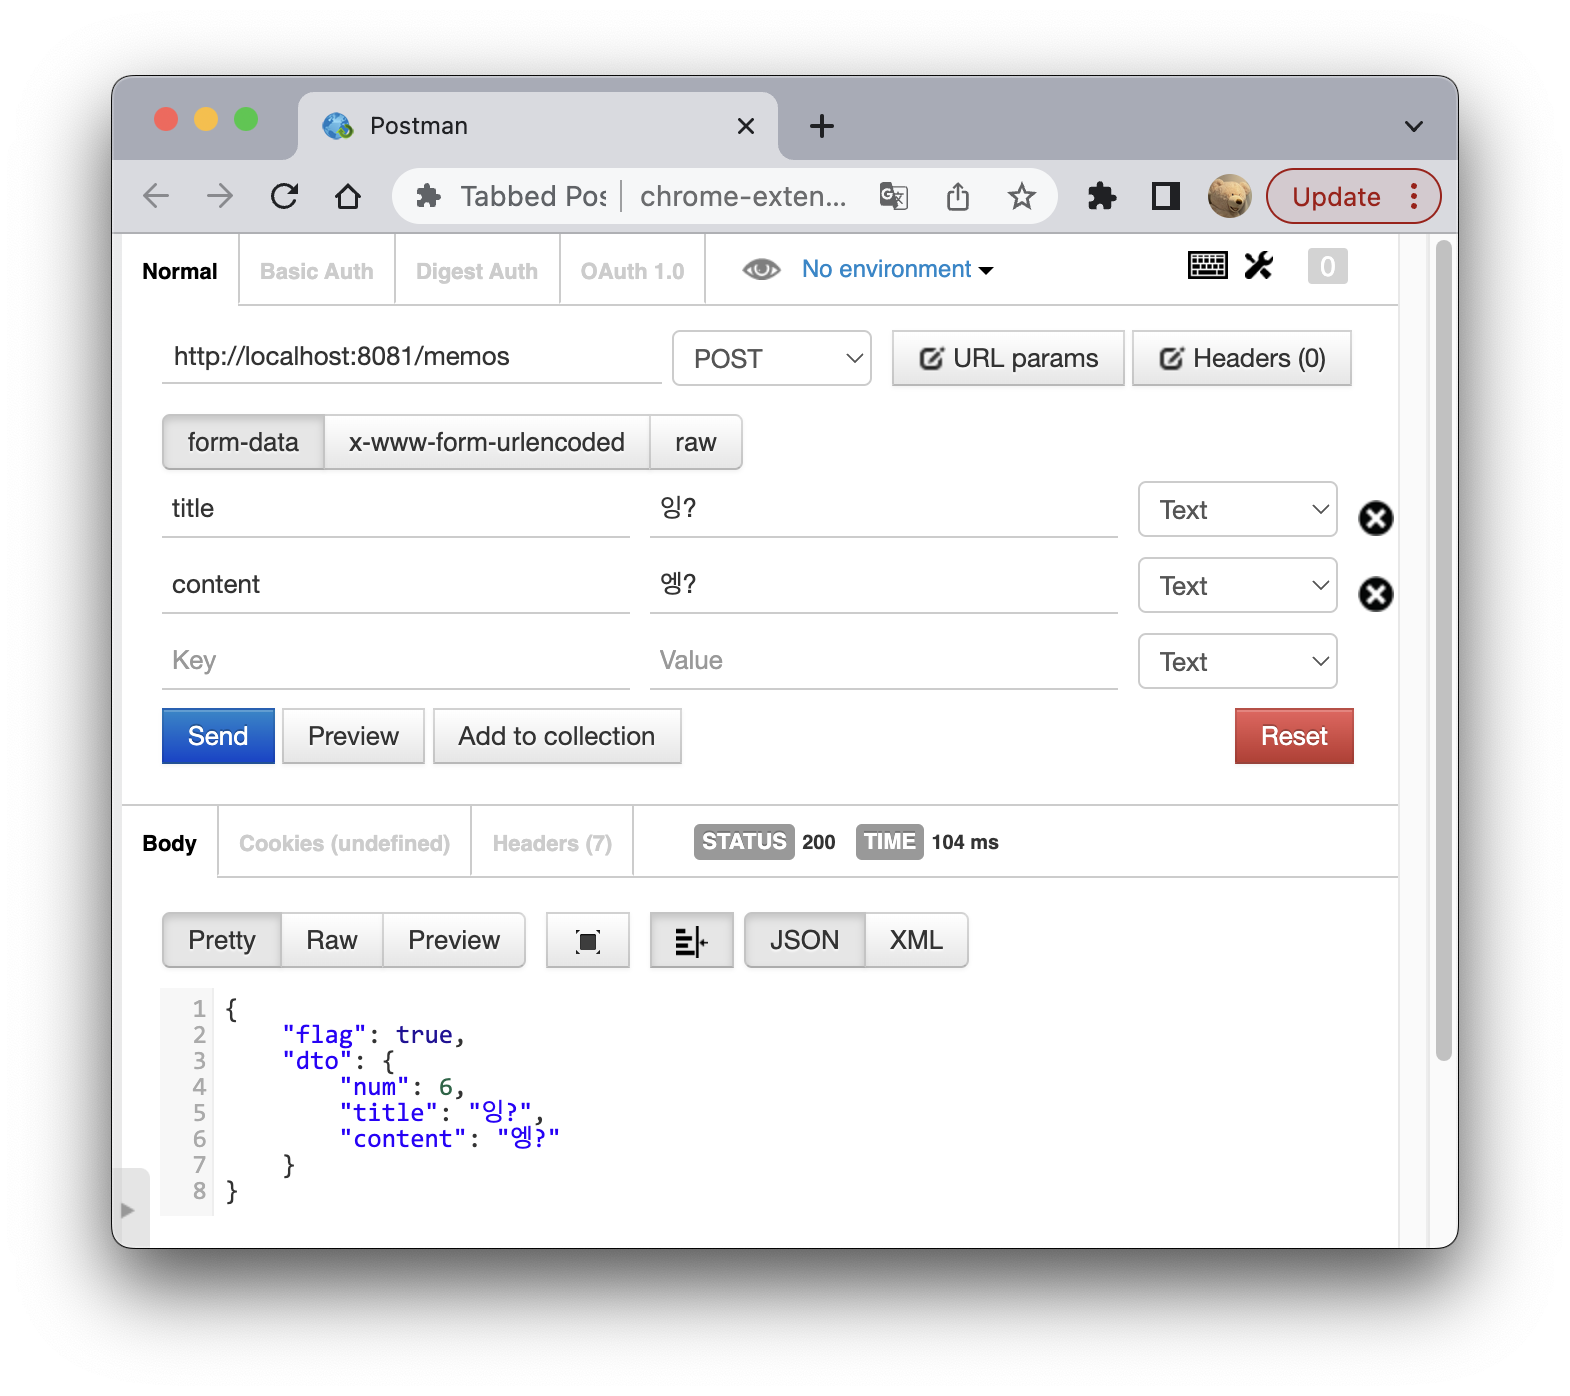Image resolution: width=1570 pixels, height=1396 pixels.
Task: Expand the bottom-left sidebar arrow
Action: coord(128,1210)
